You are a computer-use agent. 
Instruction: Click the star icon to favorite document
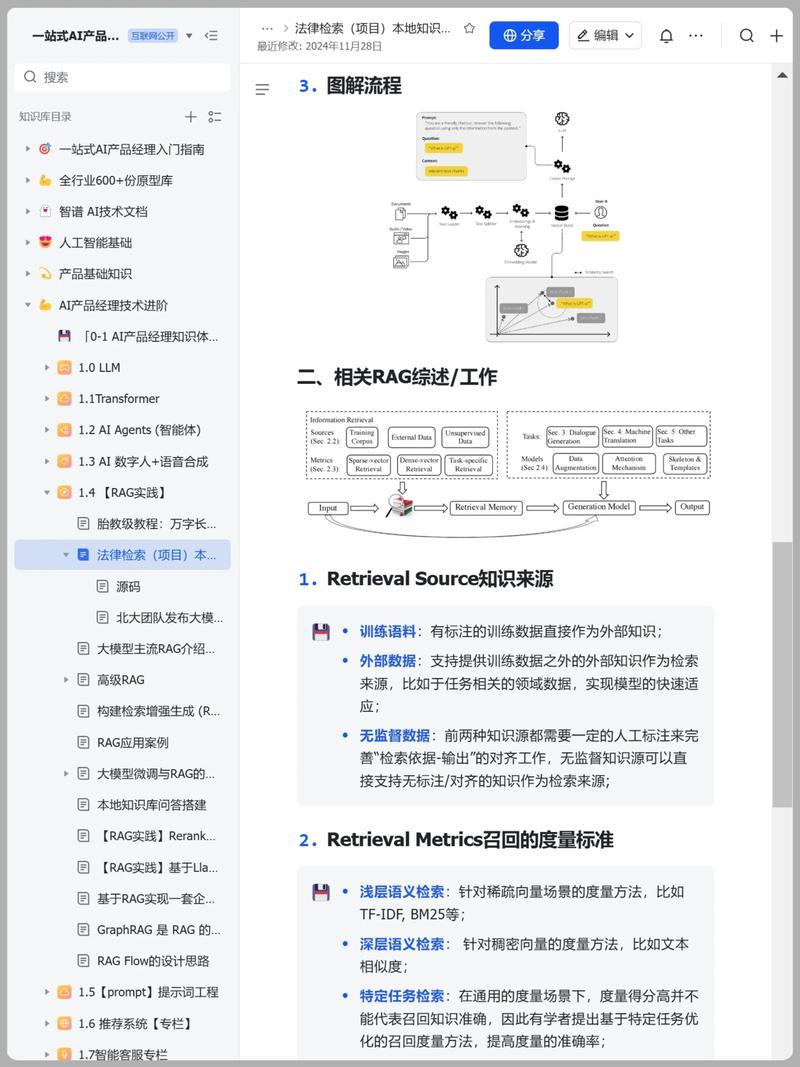[469, 29]
